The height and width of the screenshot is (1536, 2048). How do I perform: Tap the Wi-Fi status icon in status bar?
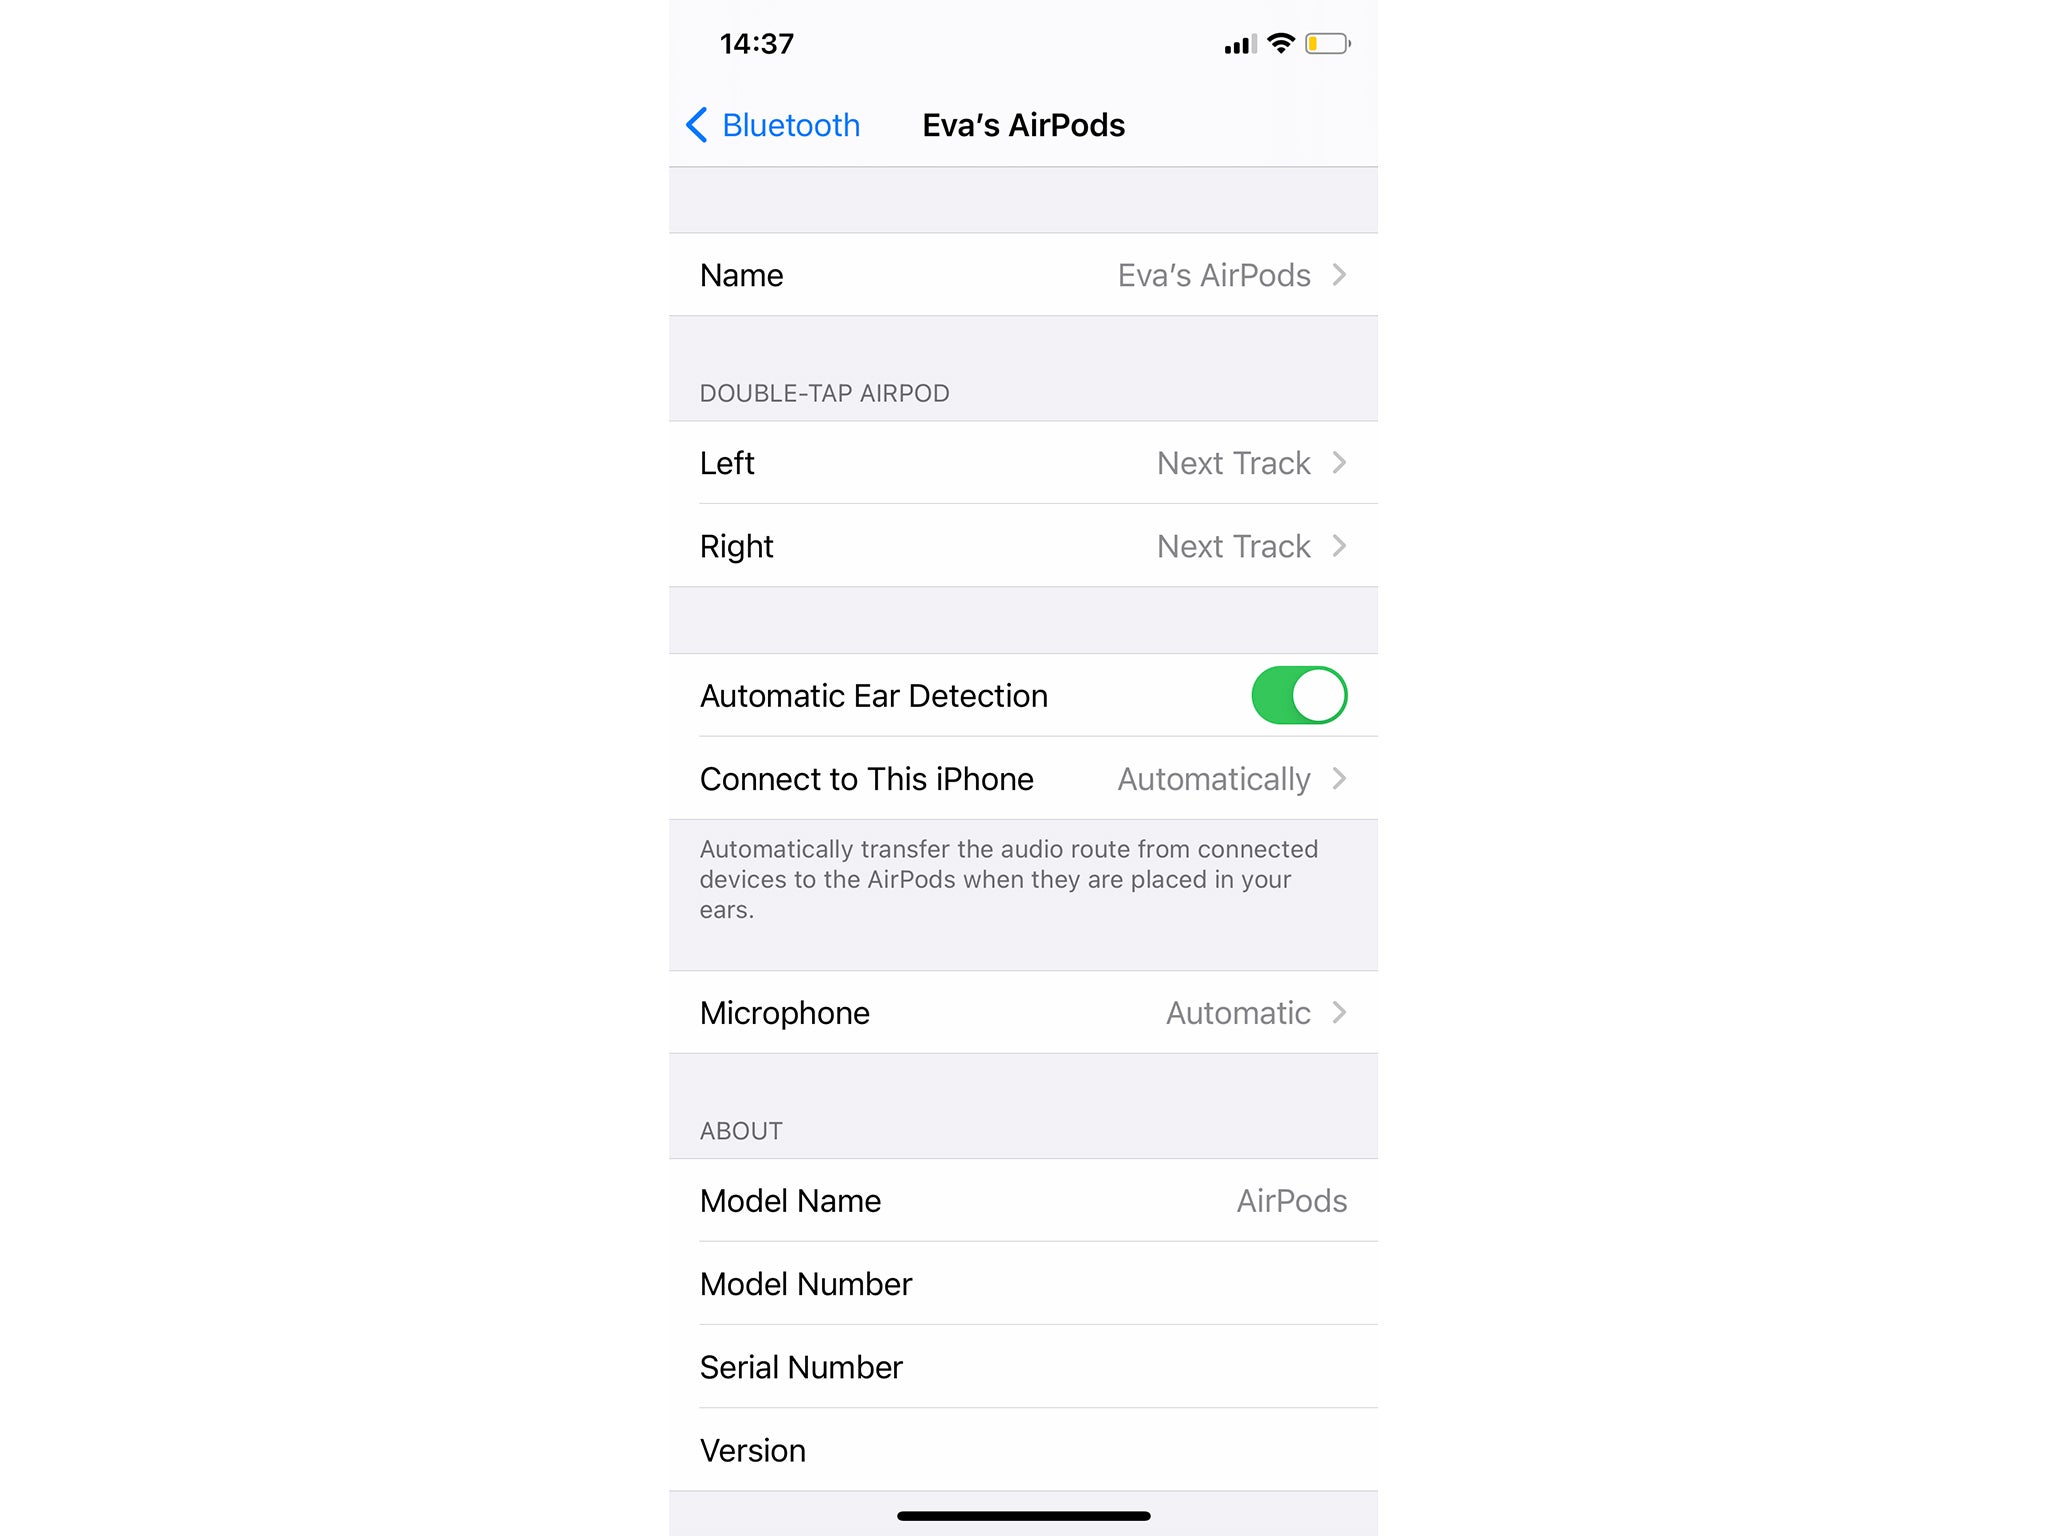[1282, 44]
